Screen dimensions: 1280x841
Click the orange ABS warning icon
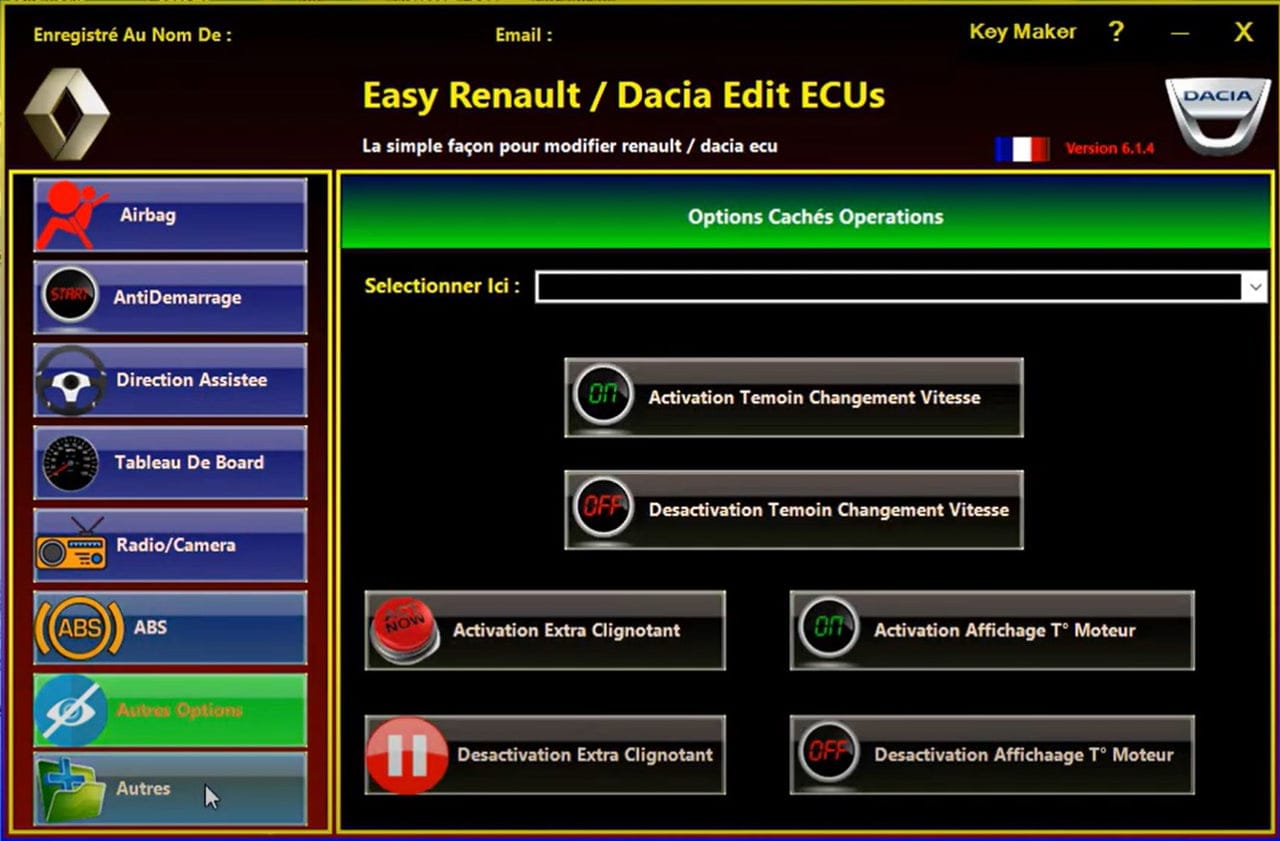click(79, 628)
